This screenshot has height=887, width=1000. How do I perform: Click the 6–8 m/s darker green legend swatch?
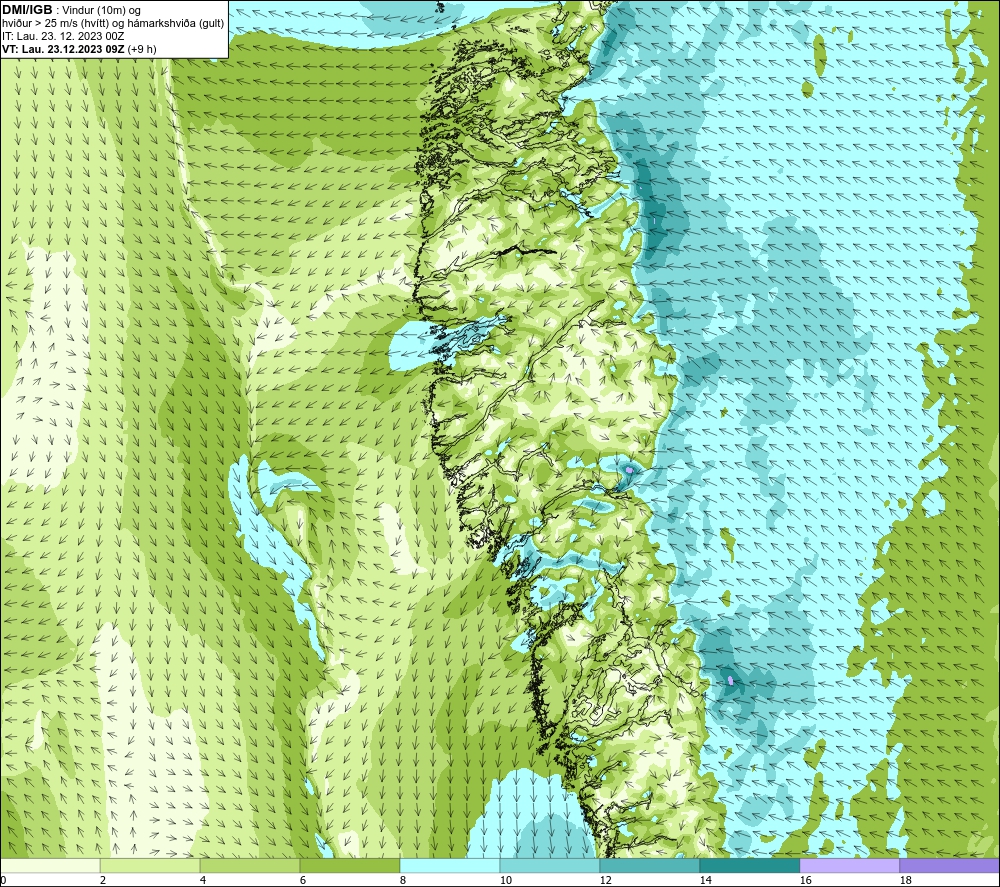pos(349,865)
